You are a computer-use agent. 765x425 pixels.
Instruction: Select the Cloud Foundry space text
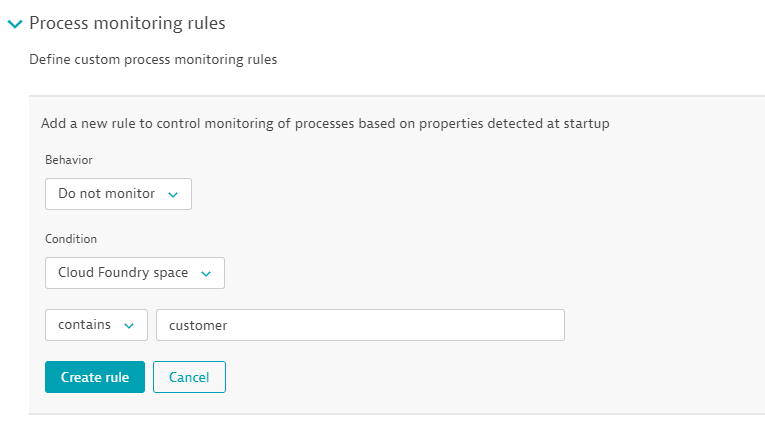(x=123, y=272)
